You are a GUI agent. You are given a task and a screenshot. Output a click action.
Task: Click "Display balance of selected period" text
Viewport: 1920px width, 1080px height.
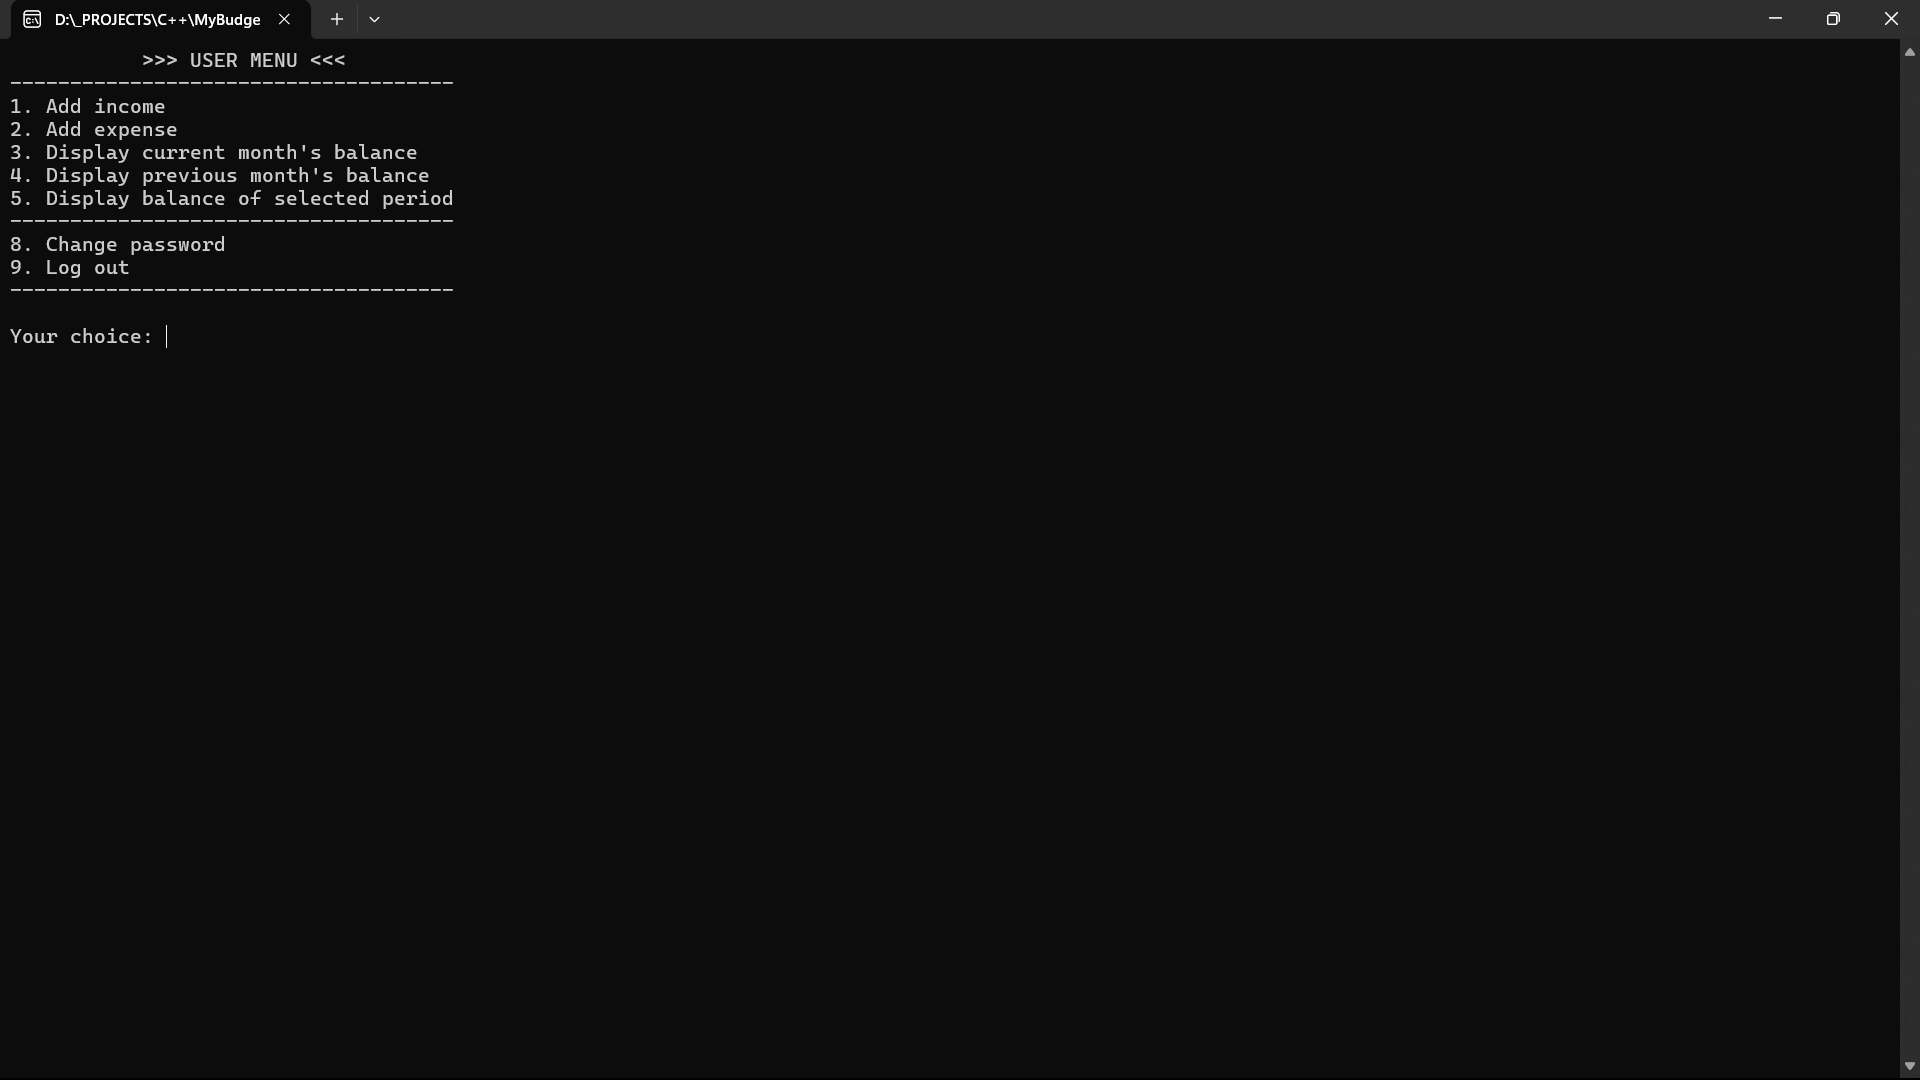point(249,198)
